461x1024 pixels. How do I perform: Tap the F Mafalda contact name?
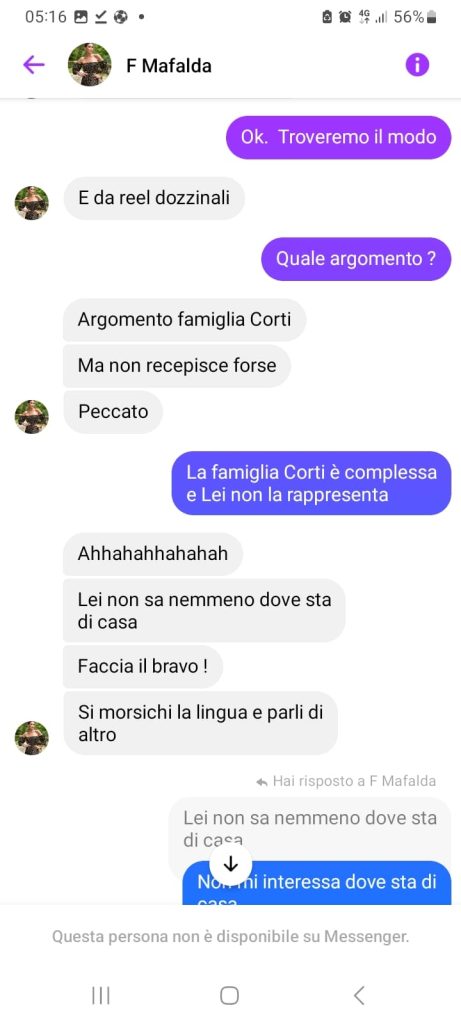168,66
